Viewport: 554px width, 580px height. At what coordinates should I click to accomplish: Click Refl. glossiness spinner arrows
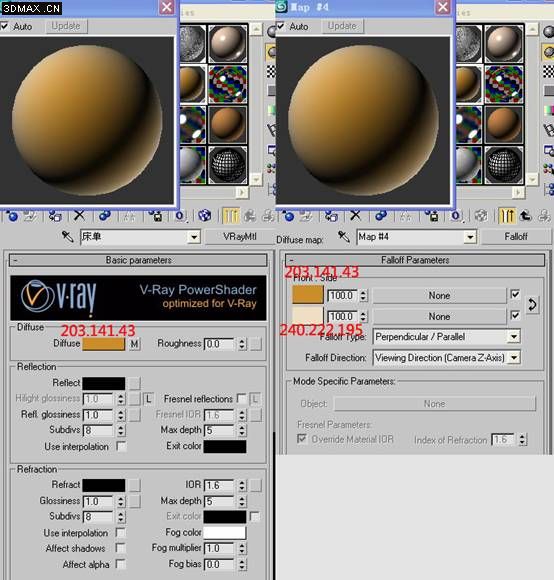121,415
